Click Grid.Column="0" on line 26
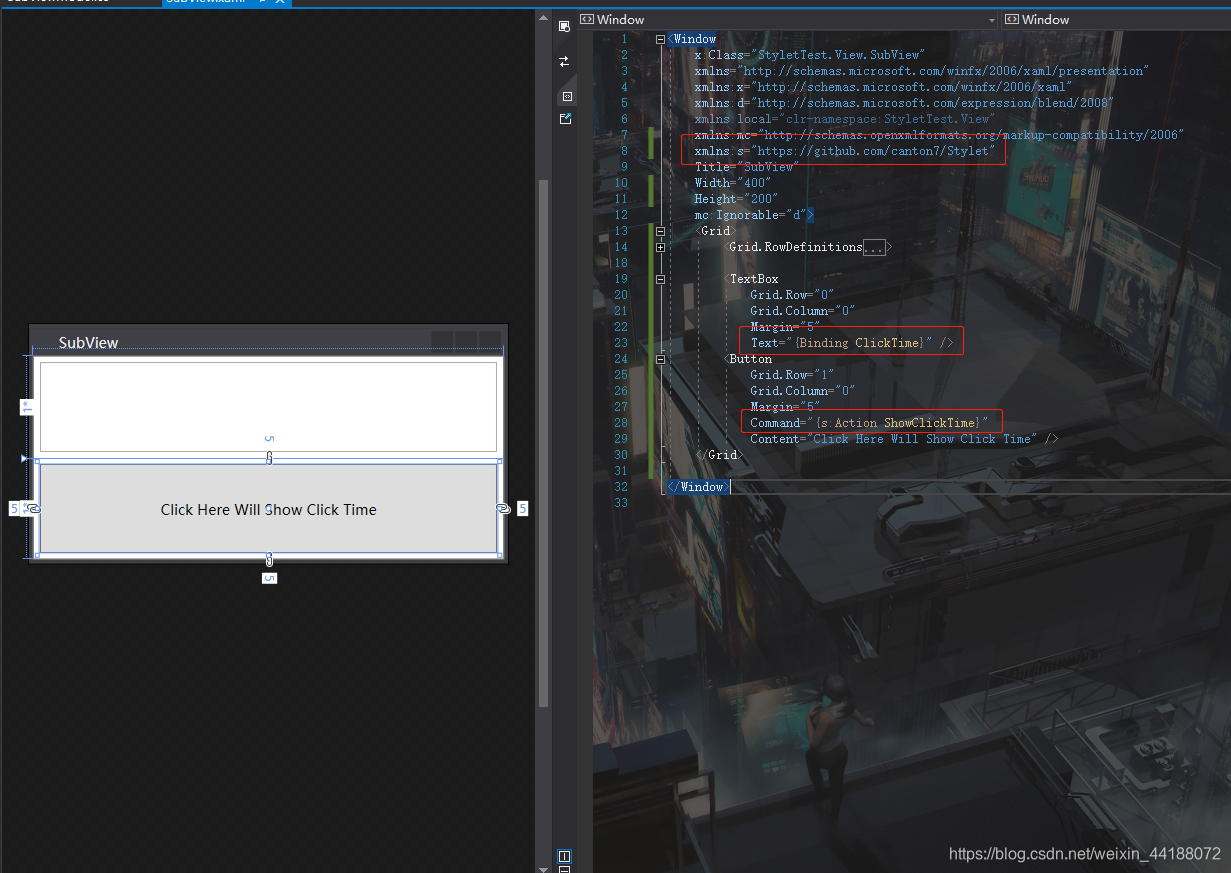 [x=802, y=391]
